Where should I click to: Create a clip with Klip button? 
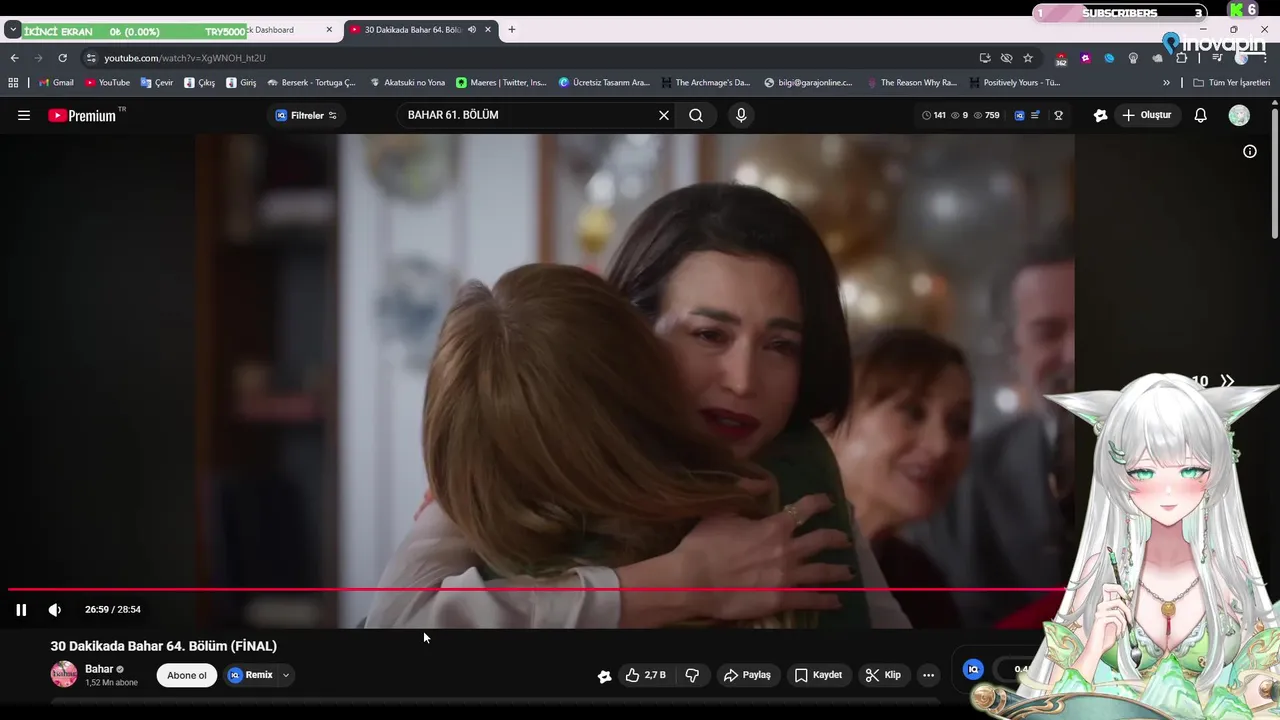tap(883, 675)
